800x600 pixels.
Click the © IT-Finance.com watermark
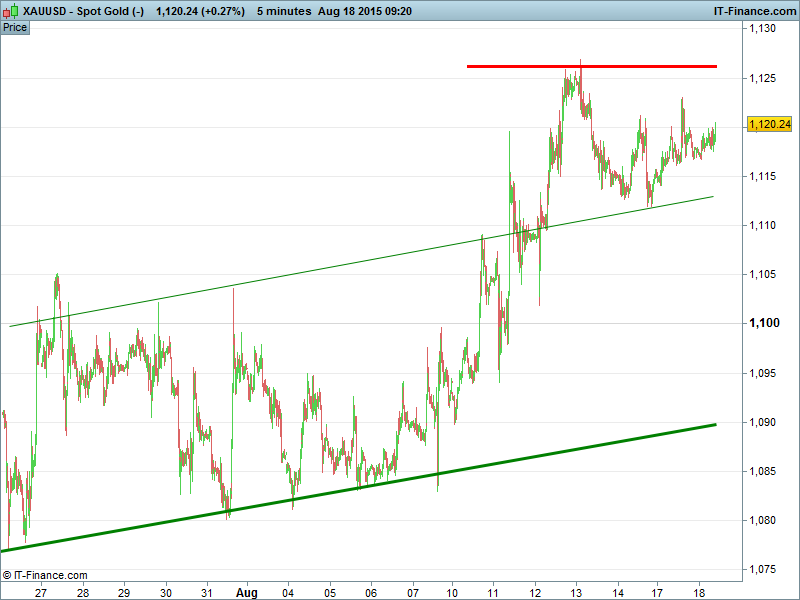46,575
